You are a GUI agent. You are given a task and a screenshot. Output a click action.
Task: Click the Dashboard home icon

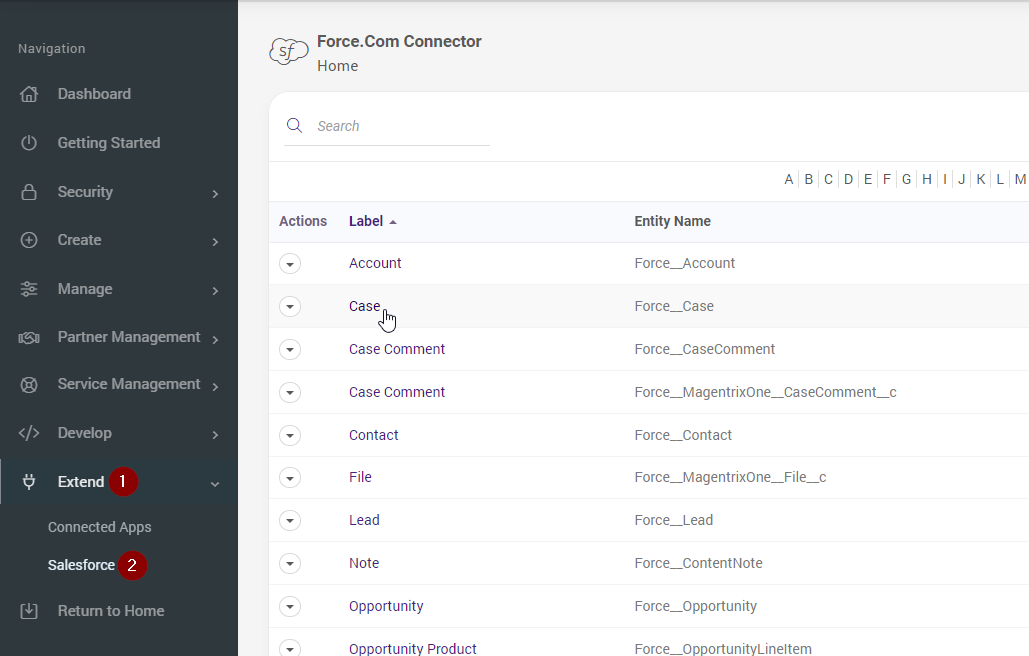(29, 94)
